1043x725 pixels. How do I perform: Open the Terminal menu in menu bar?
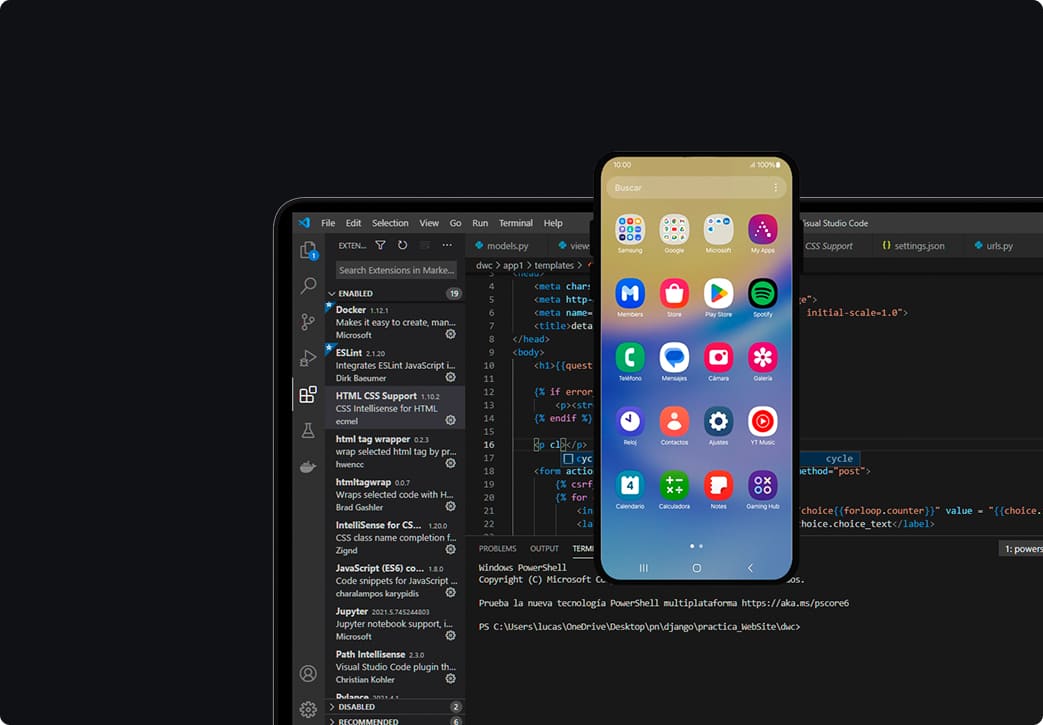pyautogui.click(x=516, y=223)
